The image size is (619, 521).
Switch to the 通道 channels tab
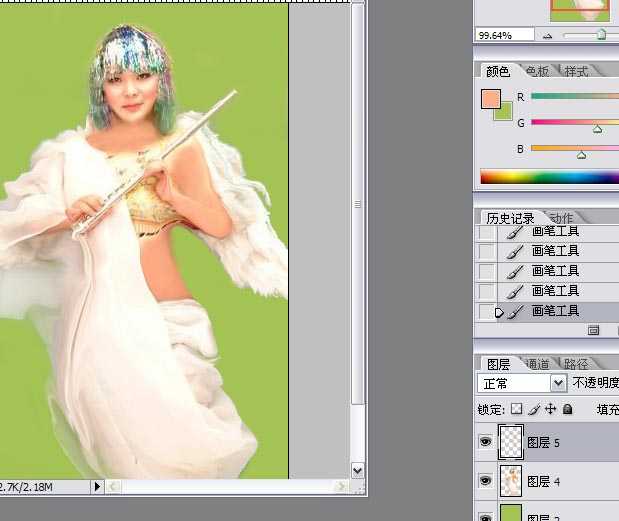pyautogui.click(x=536, y=364)
